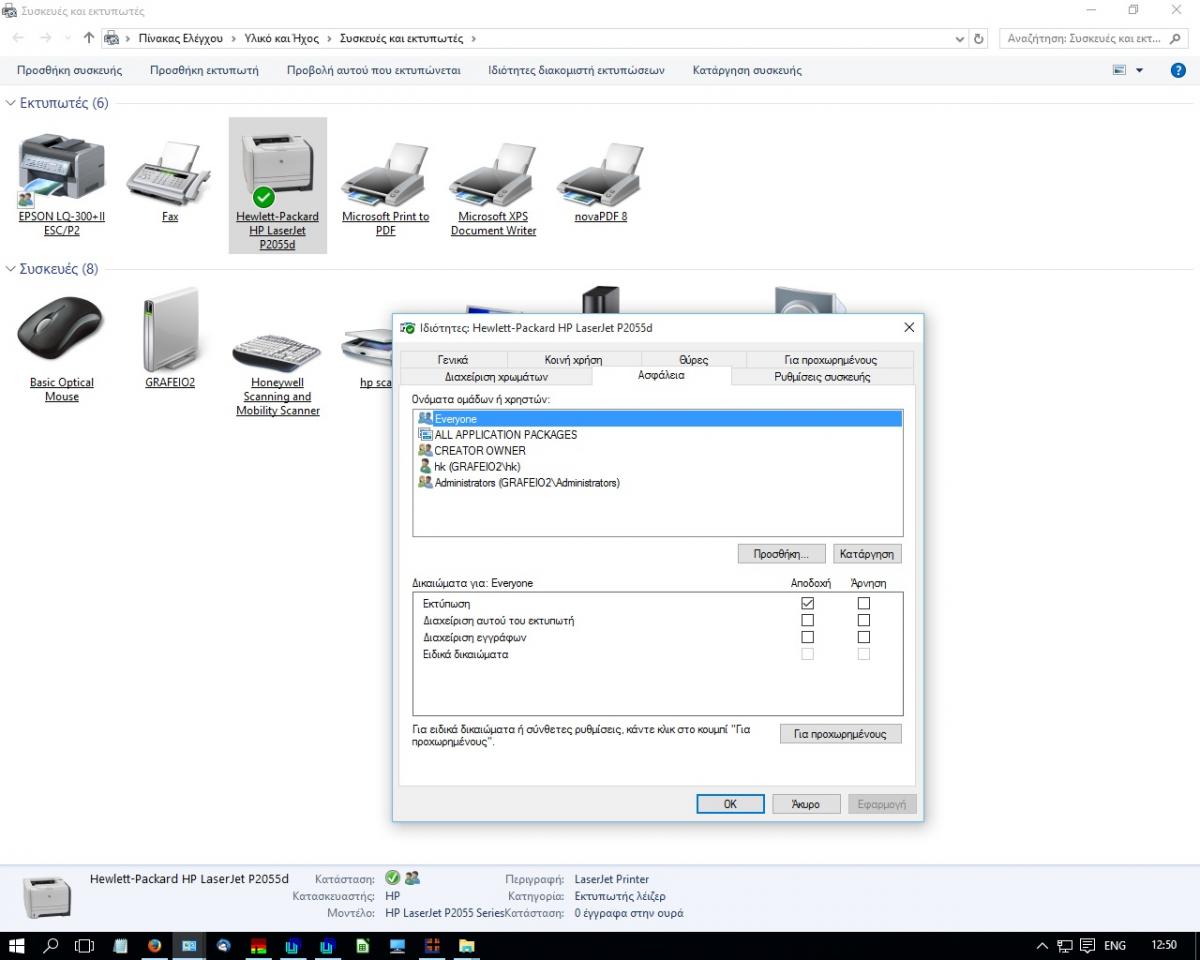The height and width of the screenshot is (960, 1200).
Task: Check Άρνηση for Διαχείριση εγγράφων
Action: (x=863, y=637)
